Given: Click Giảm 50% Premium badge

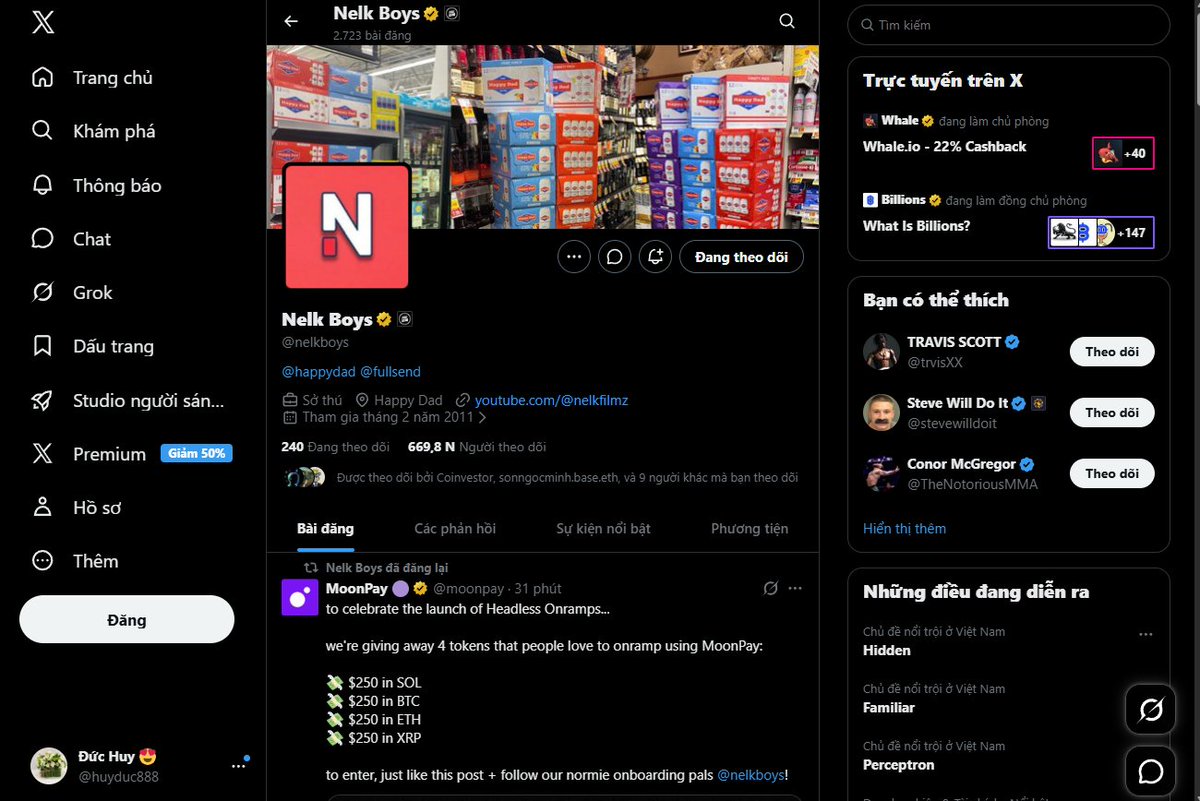Looking at the screenshot, I should (x=197, y=453).
